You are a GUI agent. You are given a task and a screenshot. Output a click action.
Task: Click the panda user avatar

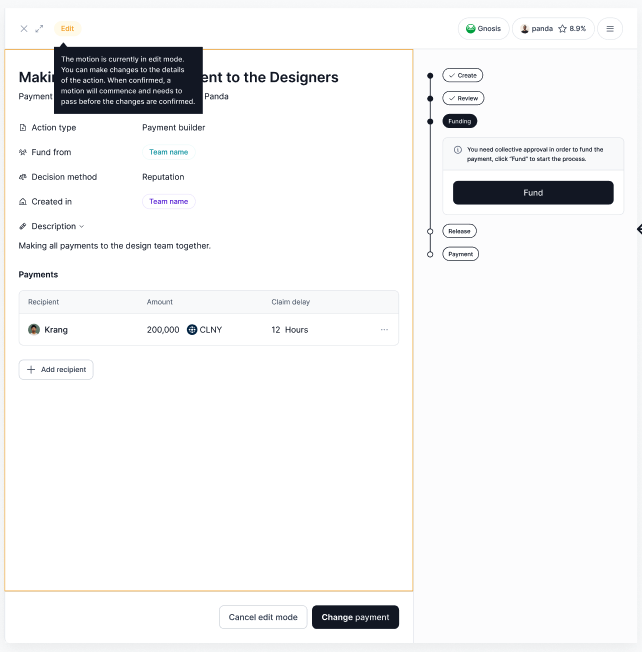click(x=525, y=29)
